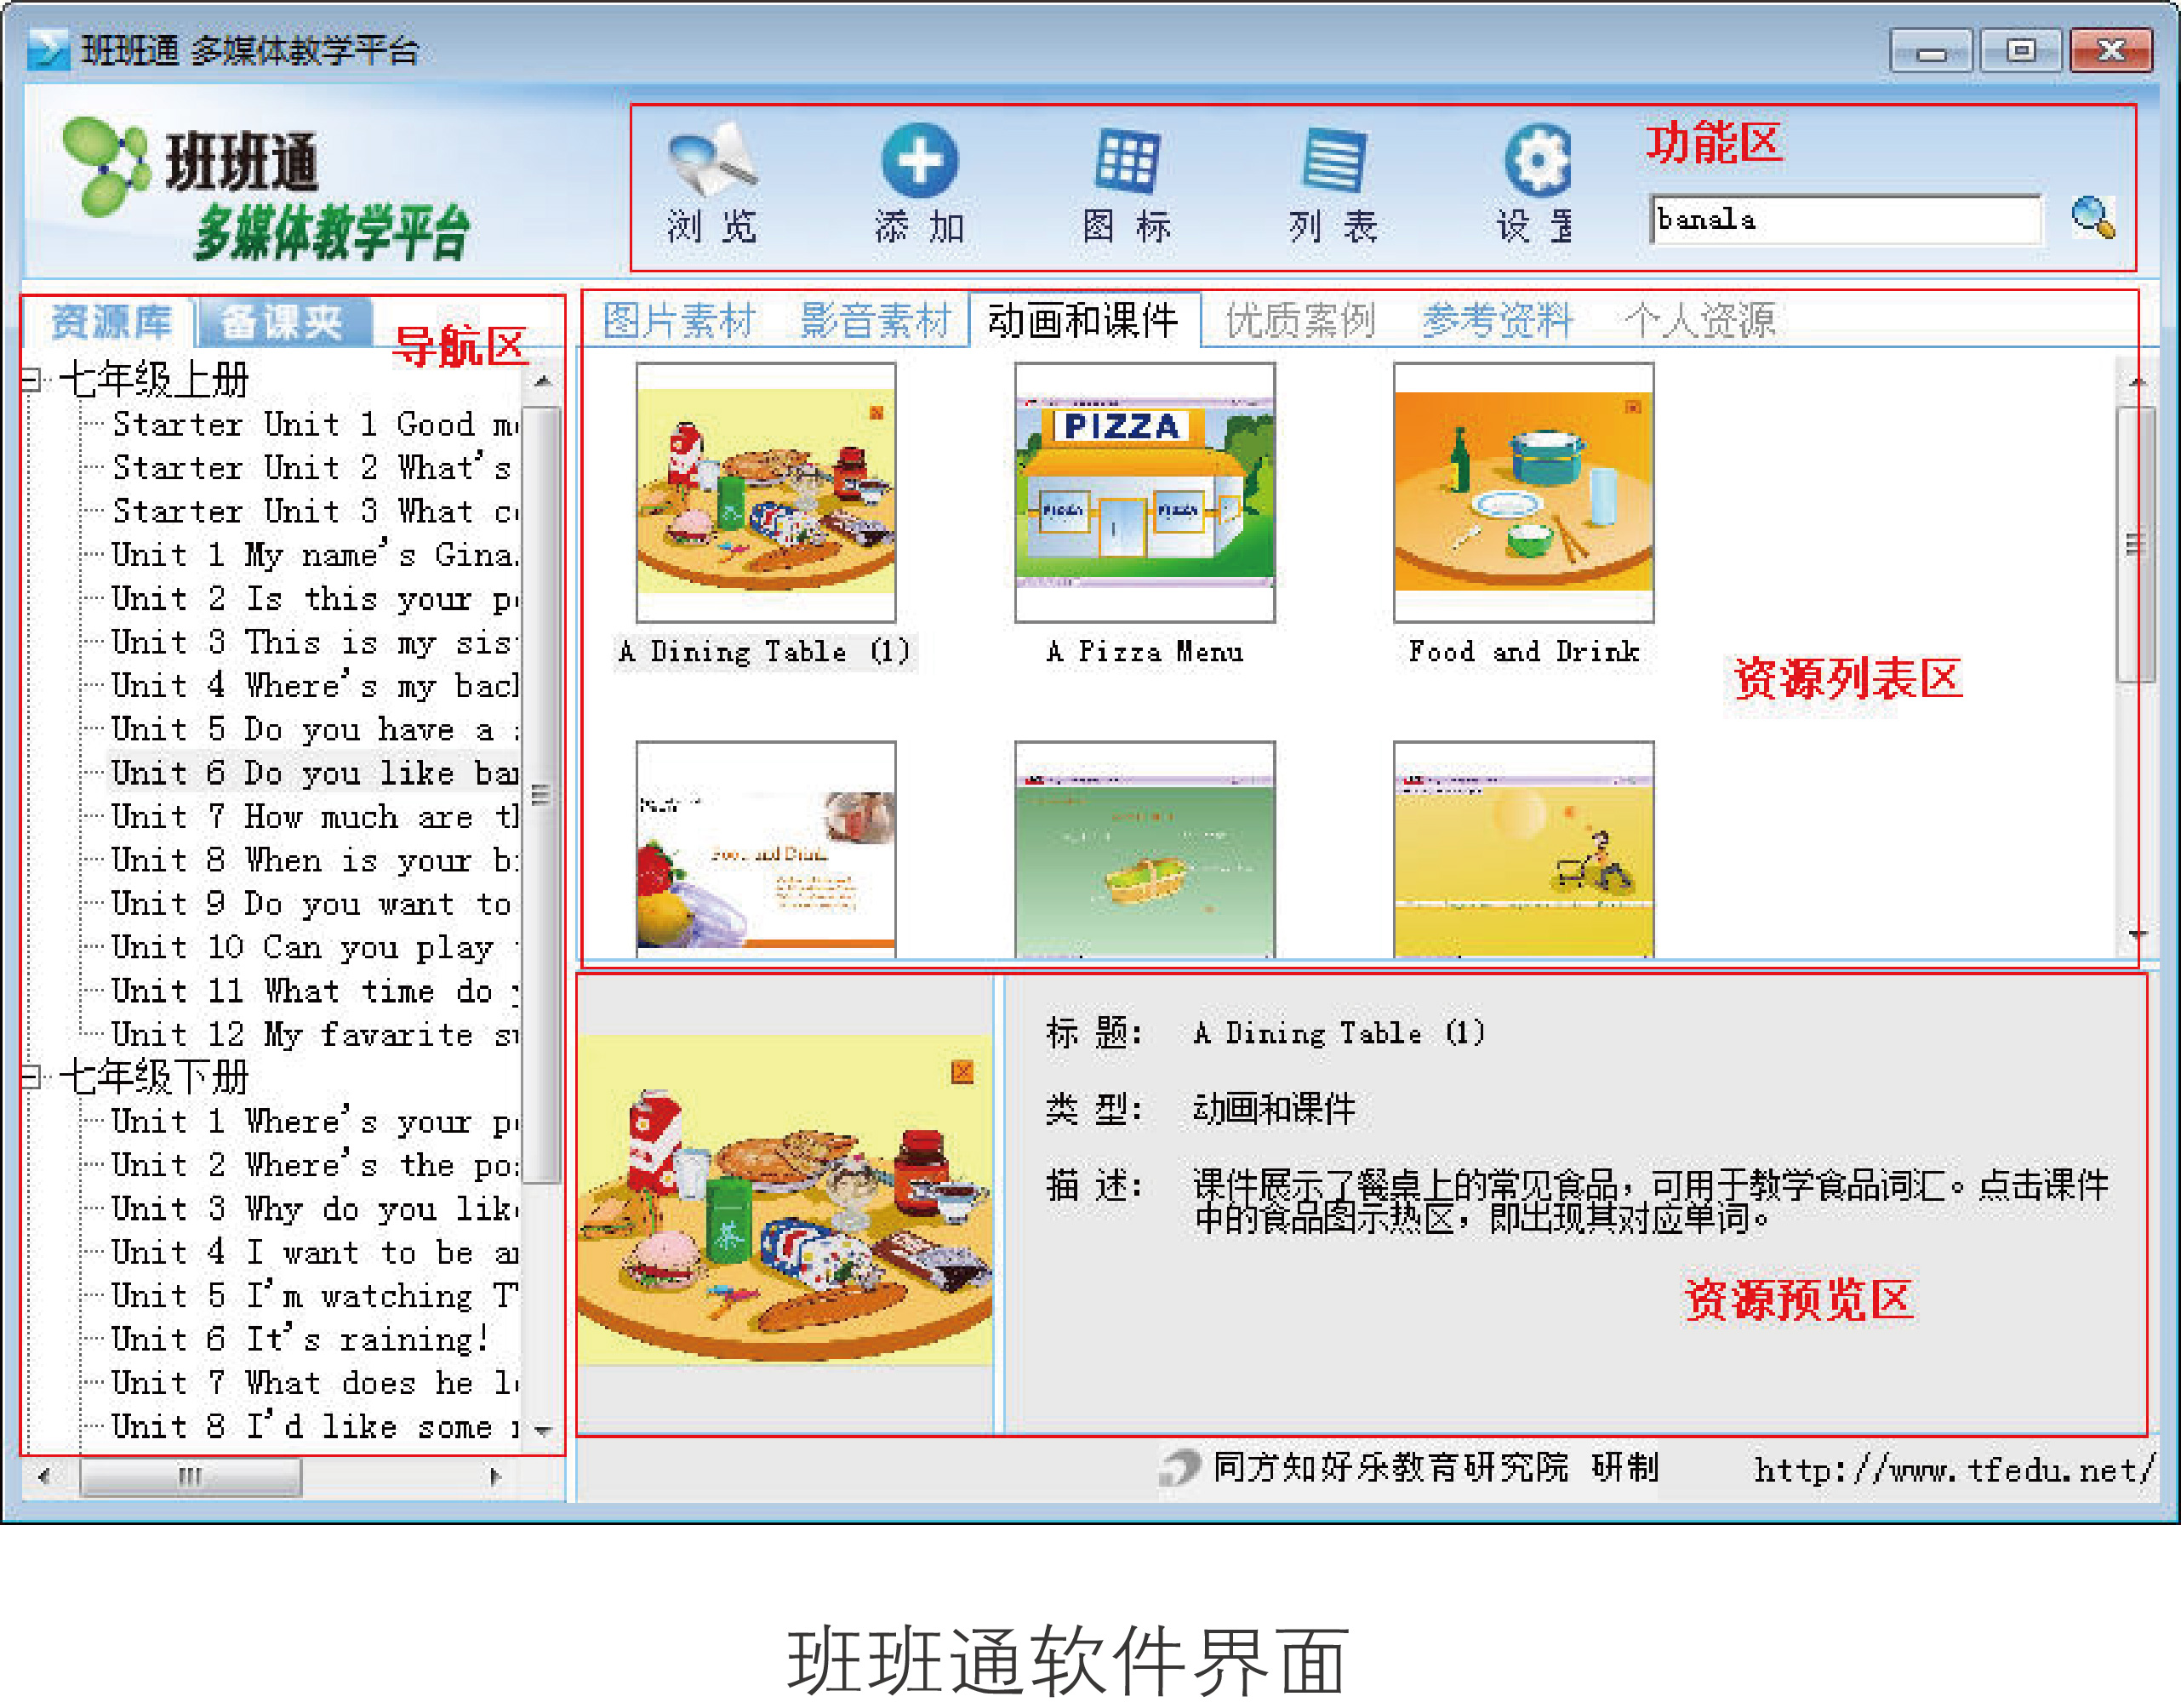Viewport: 2181px width, 1708px height.
Task: Click the 添加 add plus icon
Action: 919,161
